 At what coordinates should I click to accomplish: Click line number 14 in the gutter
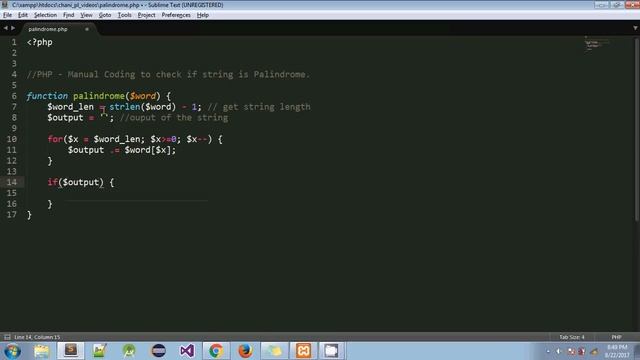click(11, 182)
